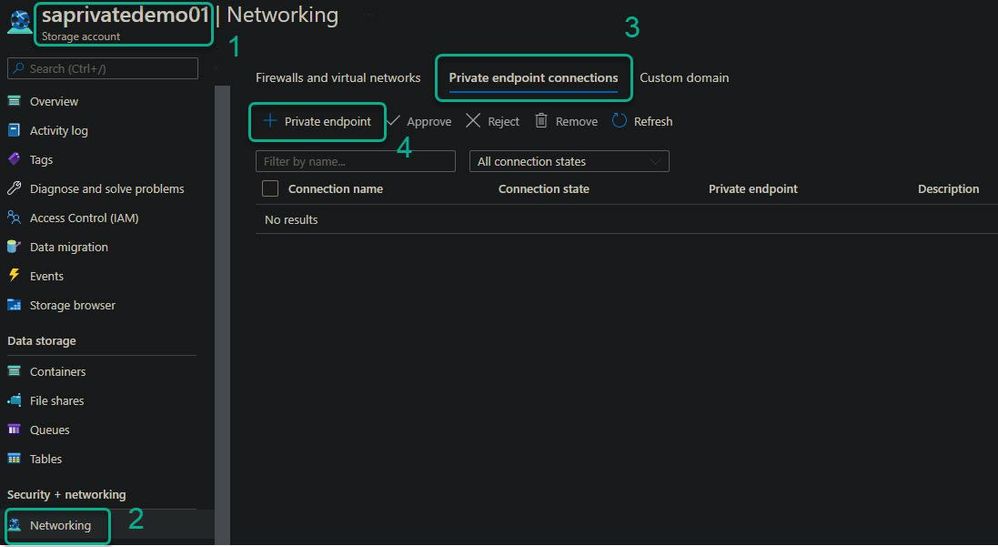Click the Diagnose and solve problems wrench icon
The width and height of the screenshot is (998, 547).
click(x=14, y=188)
